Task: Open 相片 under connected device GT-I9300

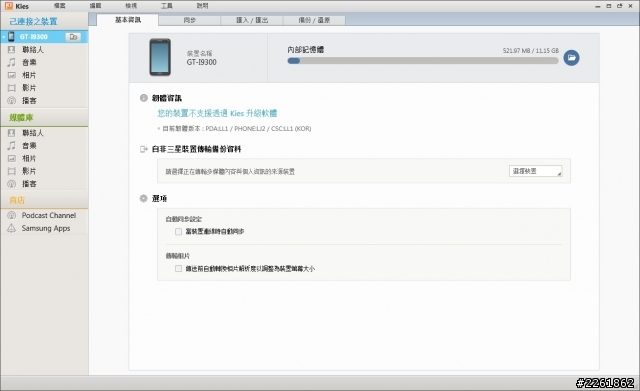Action: (x=29, y=75)
